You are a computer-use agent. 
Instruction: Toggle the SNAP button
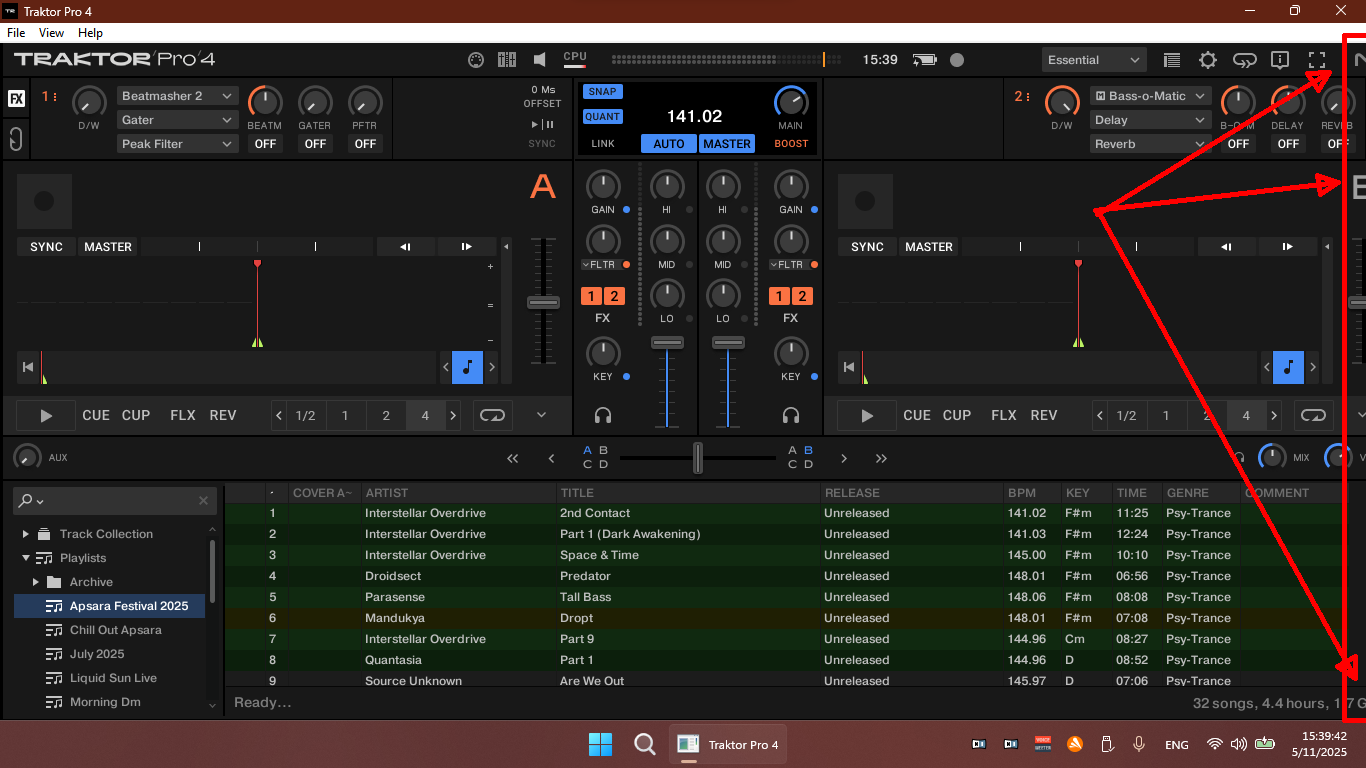click(x=602, y=91)
